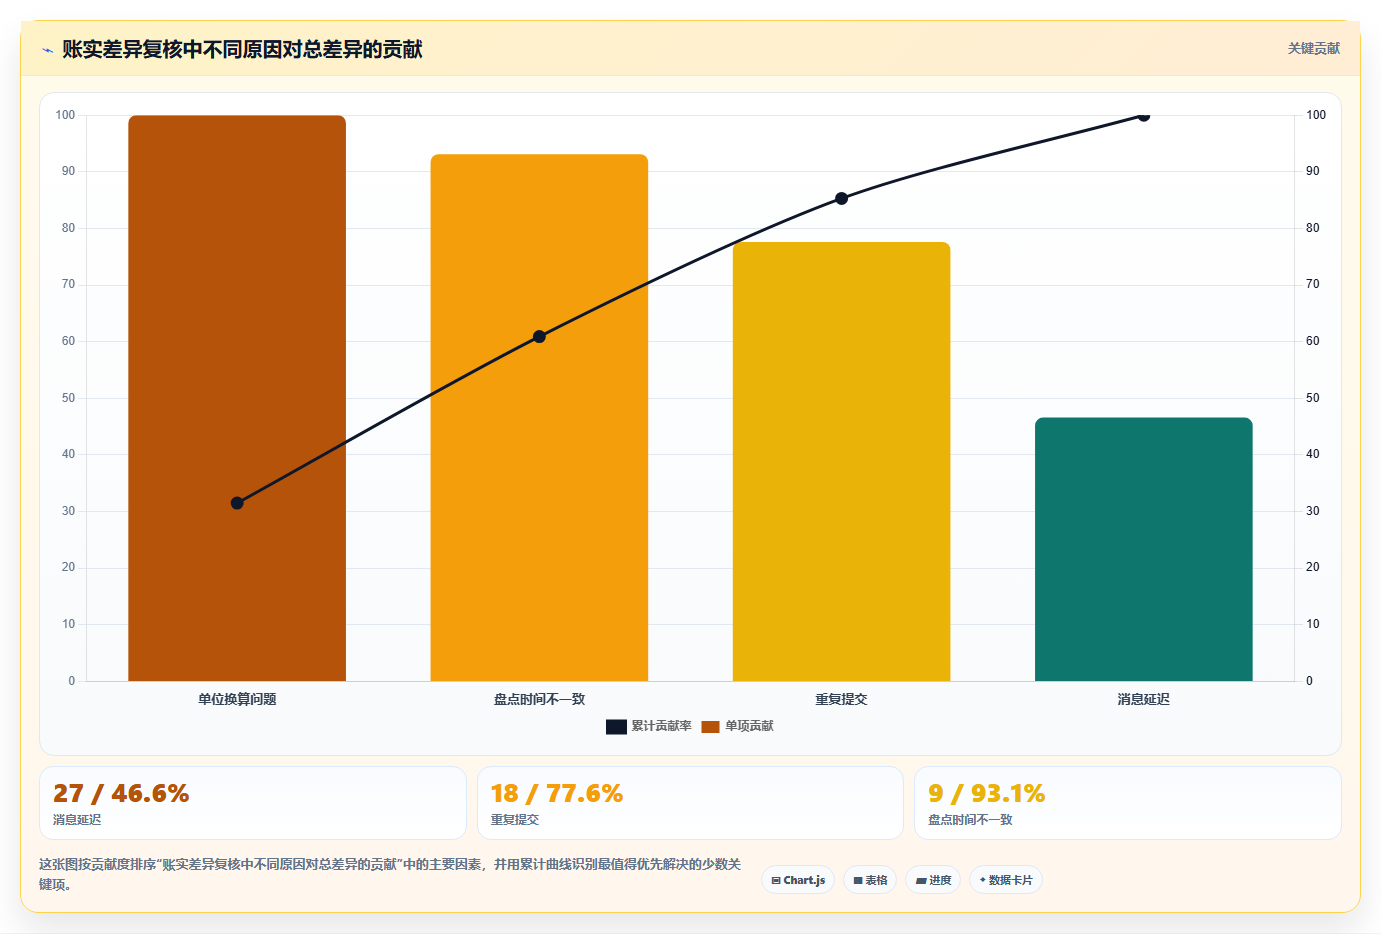
Task: Click the square icon inside 表格 chip
Action: [x=858, y=881]
